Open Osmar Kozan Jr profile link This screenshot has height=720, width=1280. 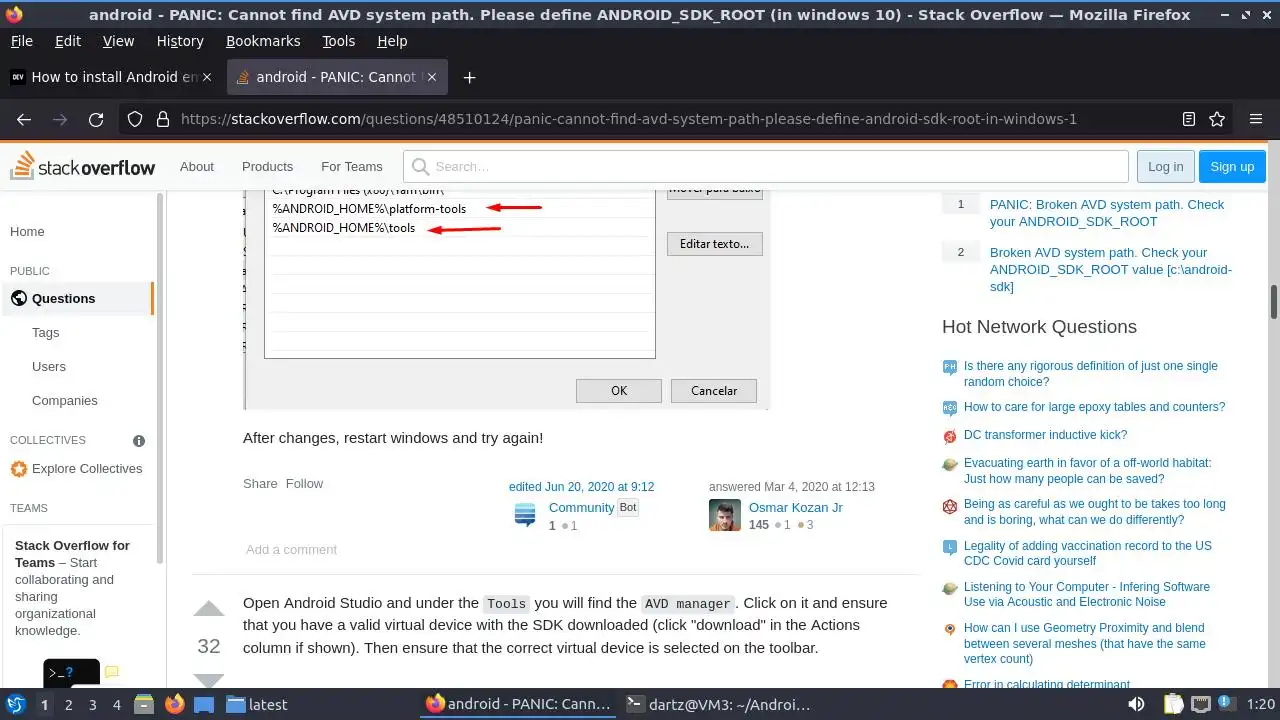795,507
